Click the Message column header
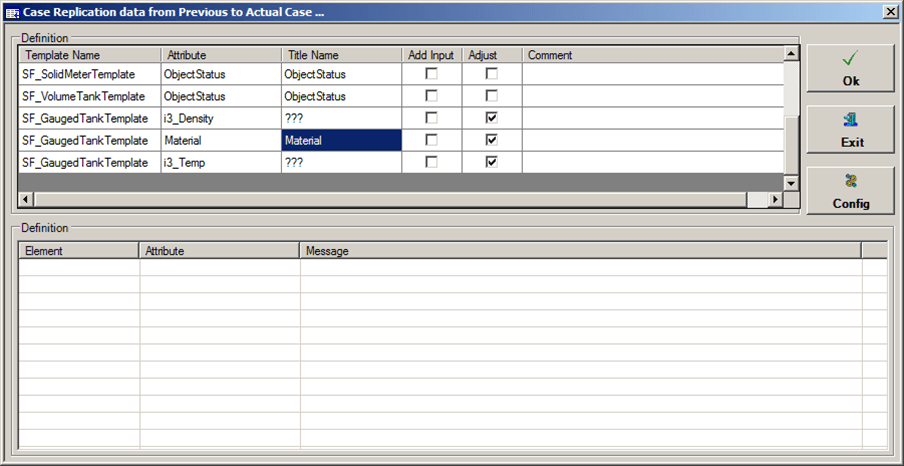904x466 pixels. 581,251
